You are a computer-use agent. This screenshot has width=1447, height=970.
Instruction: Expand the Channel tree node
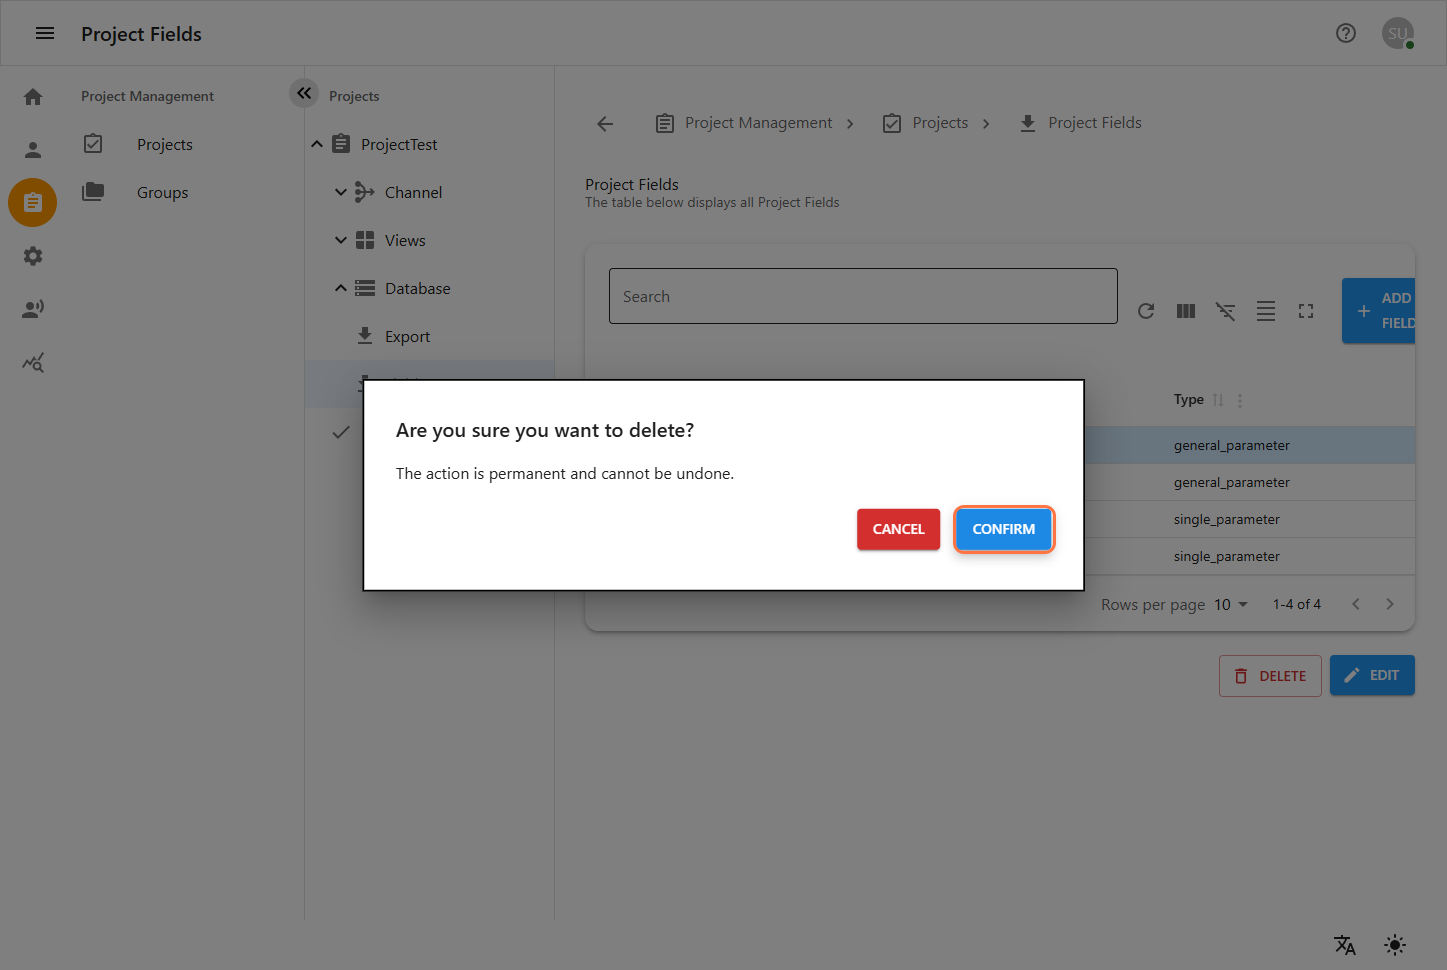pyautogui.click(x=340, y=191)
